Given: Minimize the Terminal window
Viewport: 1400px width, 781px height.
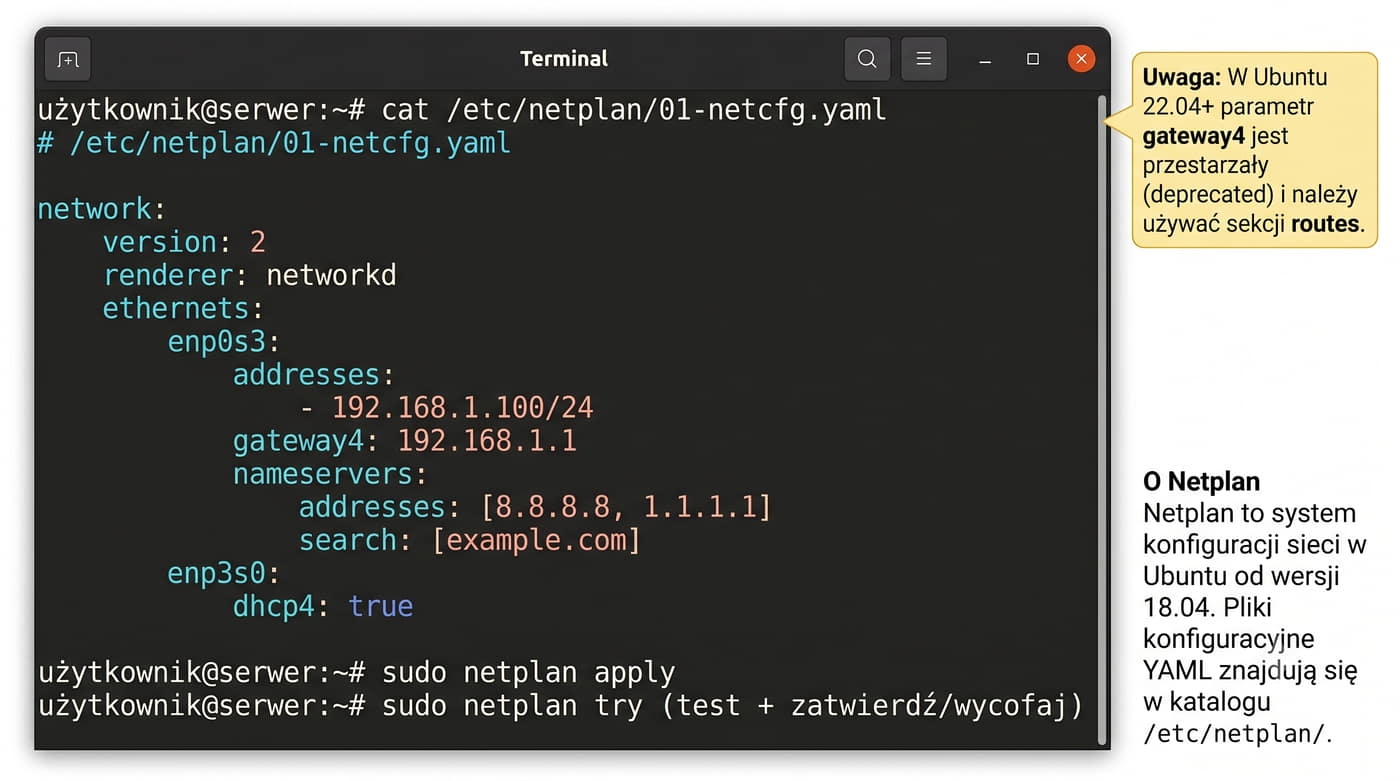Looking at the screenshot, I should click(985, 60).
